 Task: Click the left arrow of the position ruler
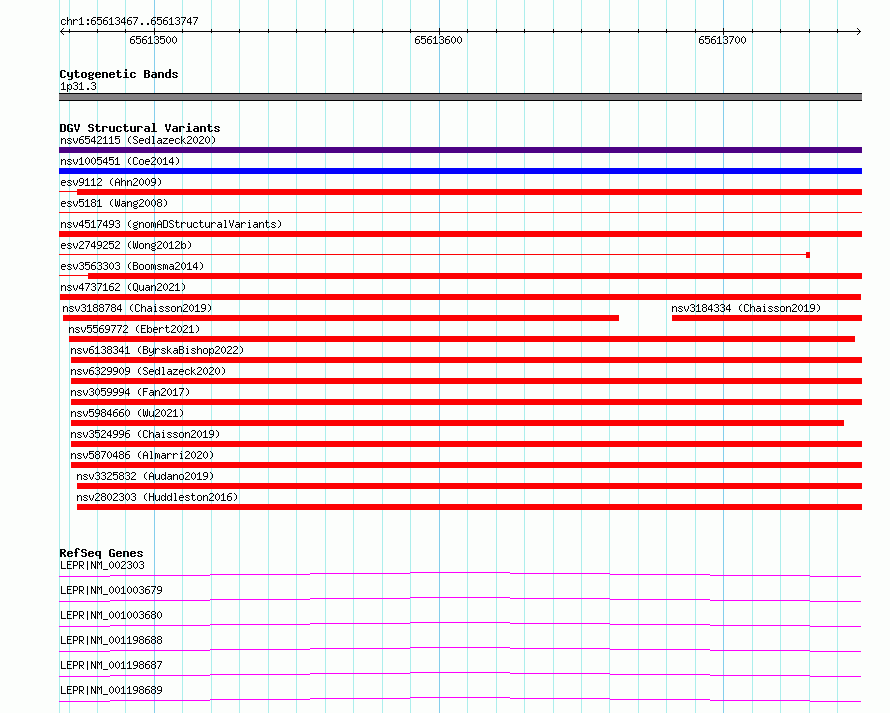[x=64, y=32]
